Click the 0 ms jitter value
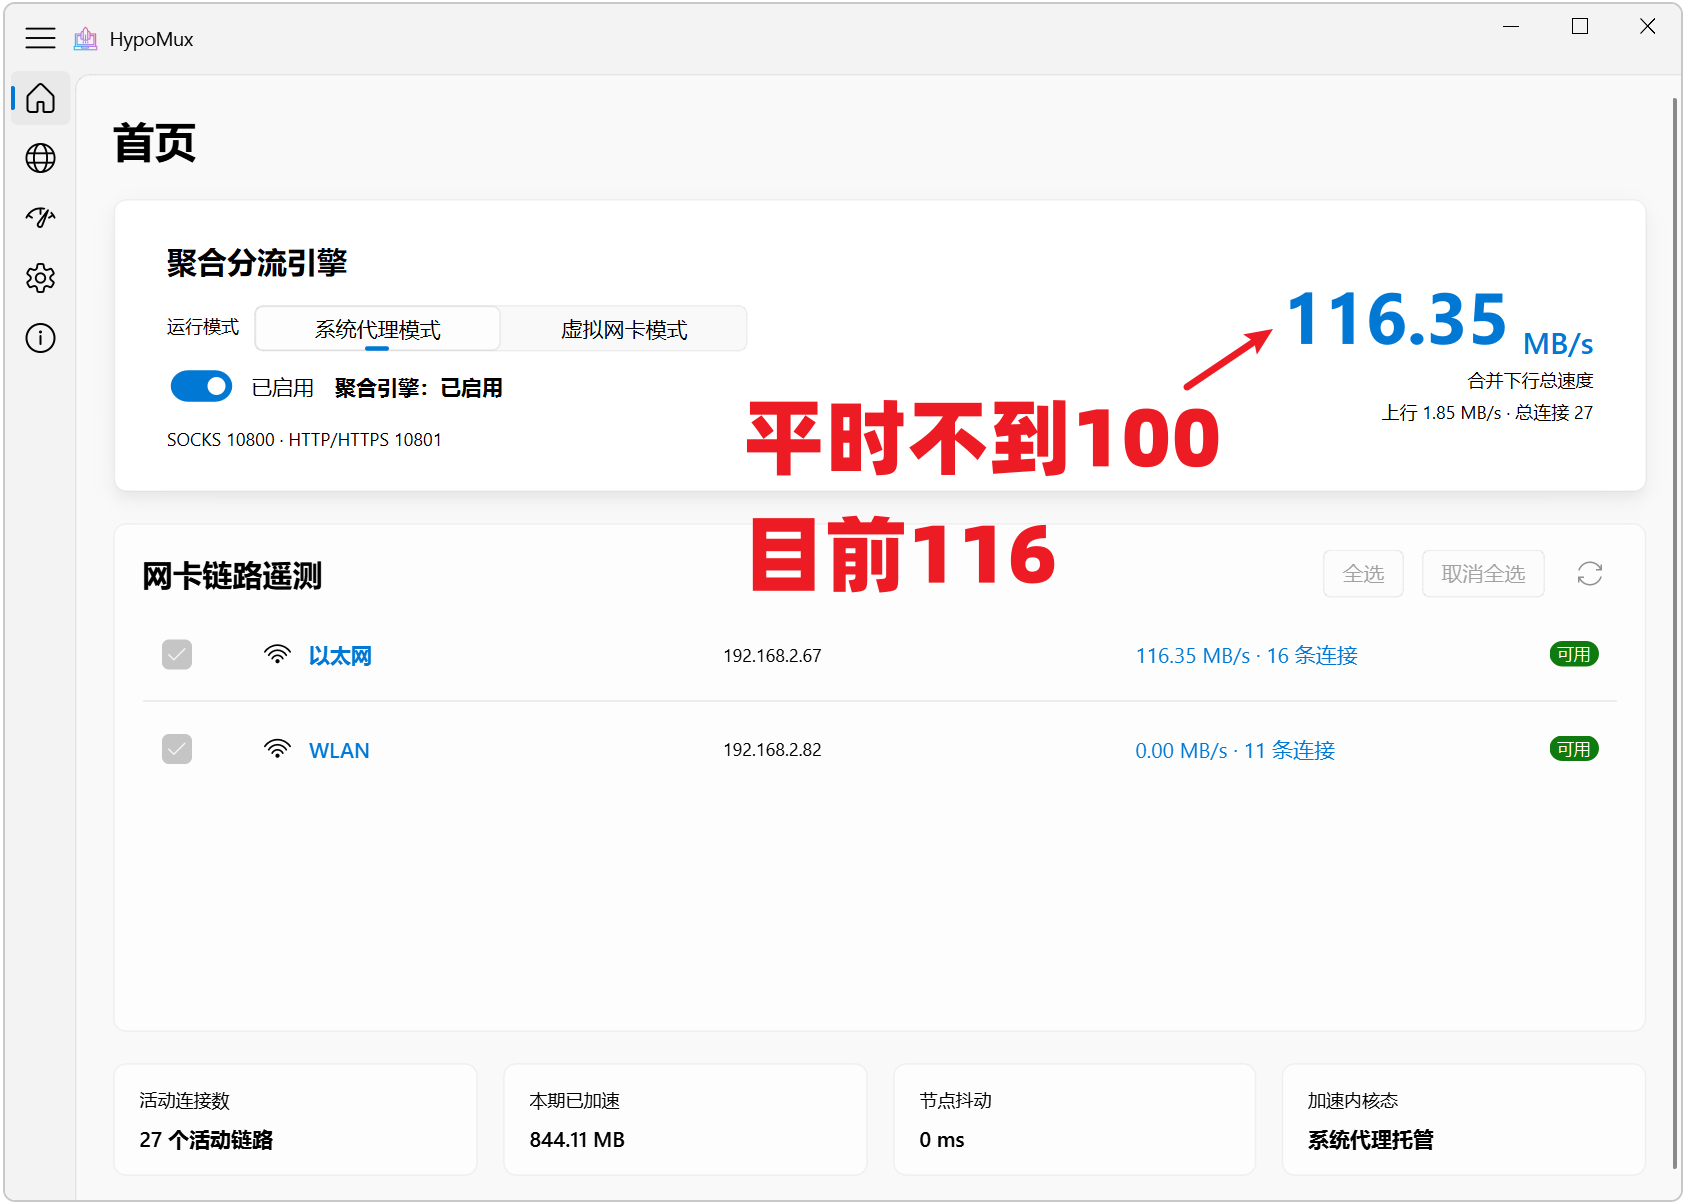The image size is (1685, 1203). (942, 1140)
